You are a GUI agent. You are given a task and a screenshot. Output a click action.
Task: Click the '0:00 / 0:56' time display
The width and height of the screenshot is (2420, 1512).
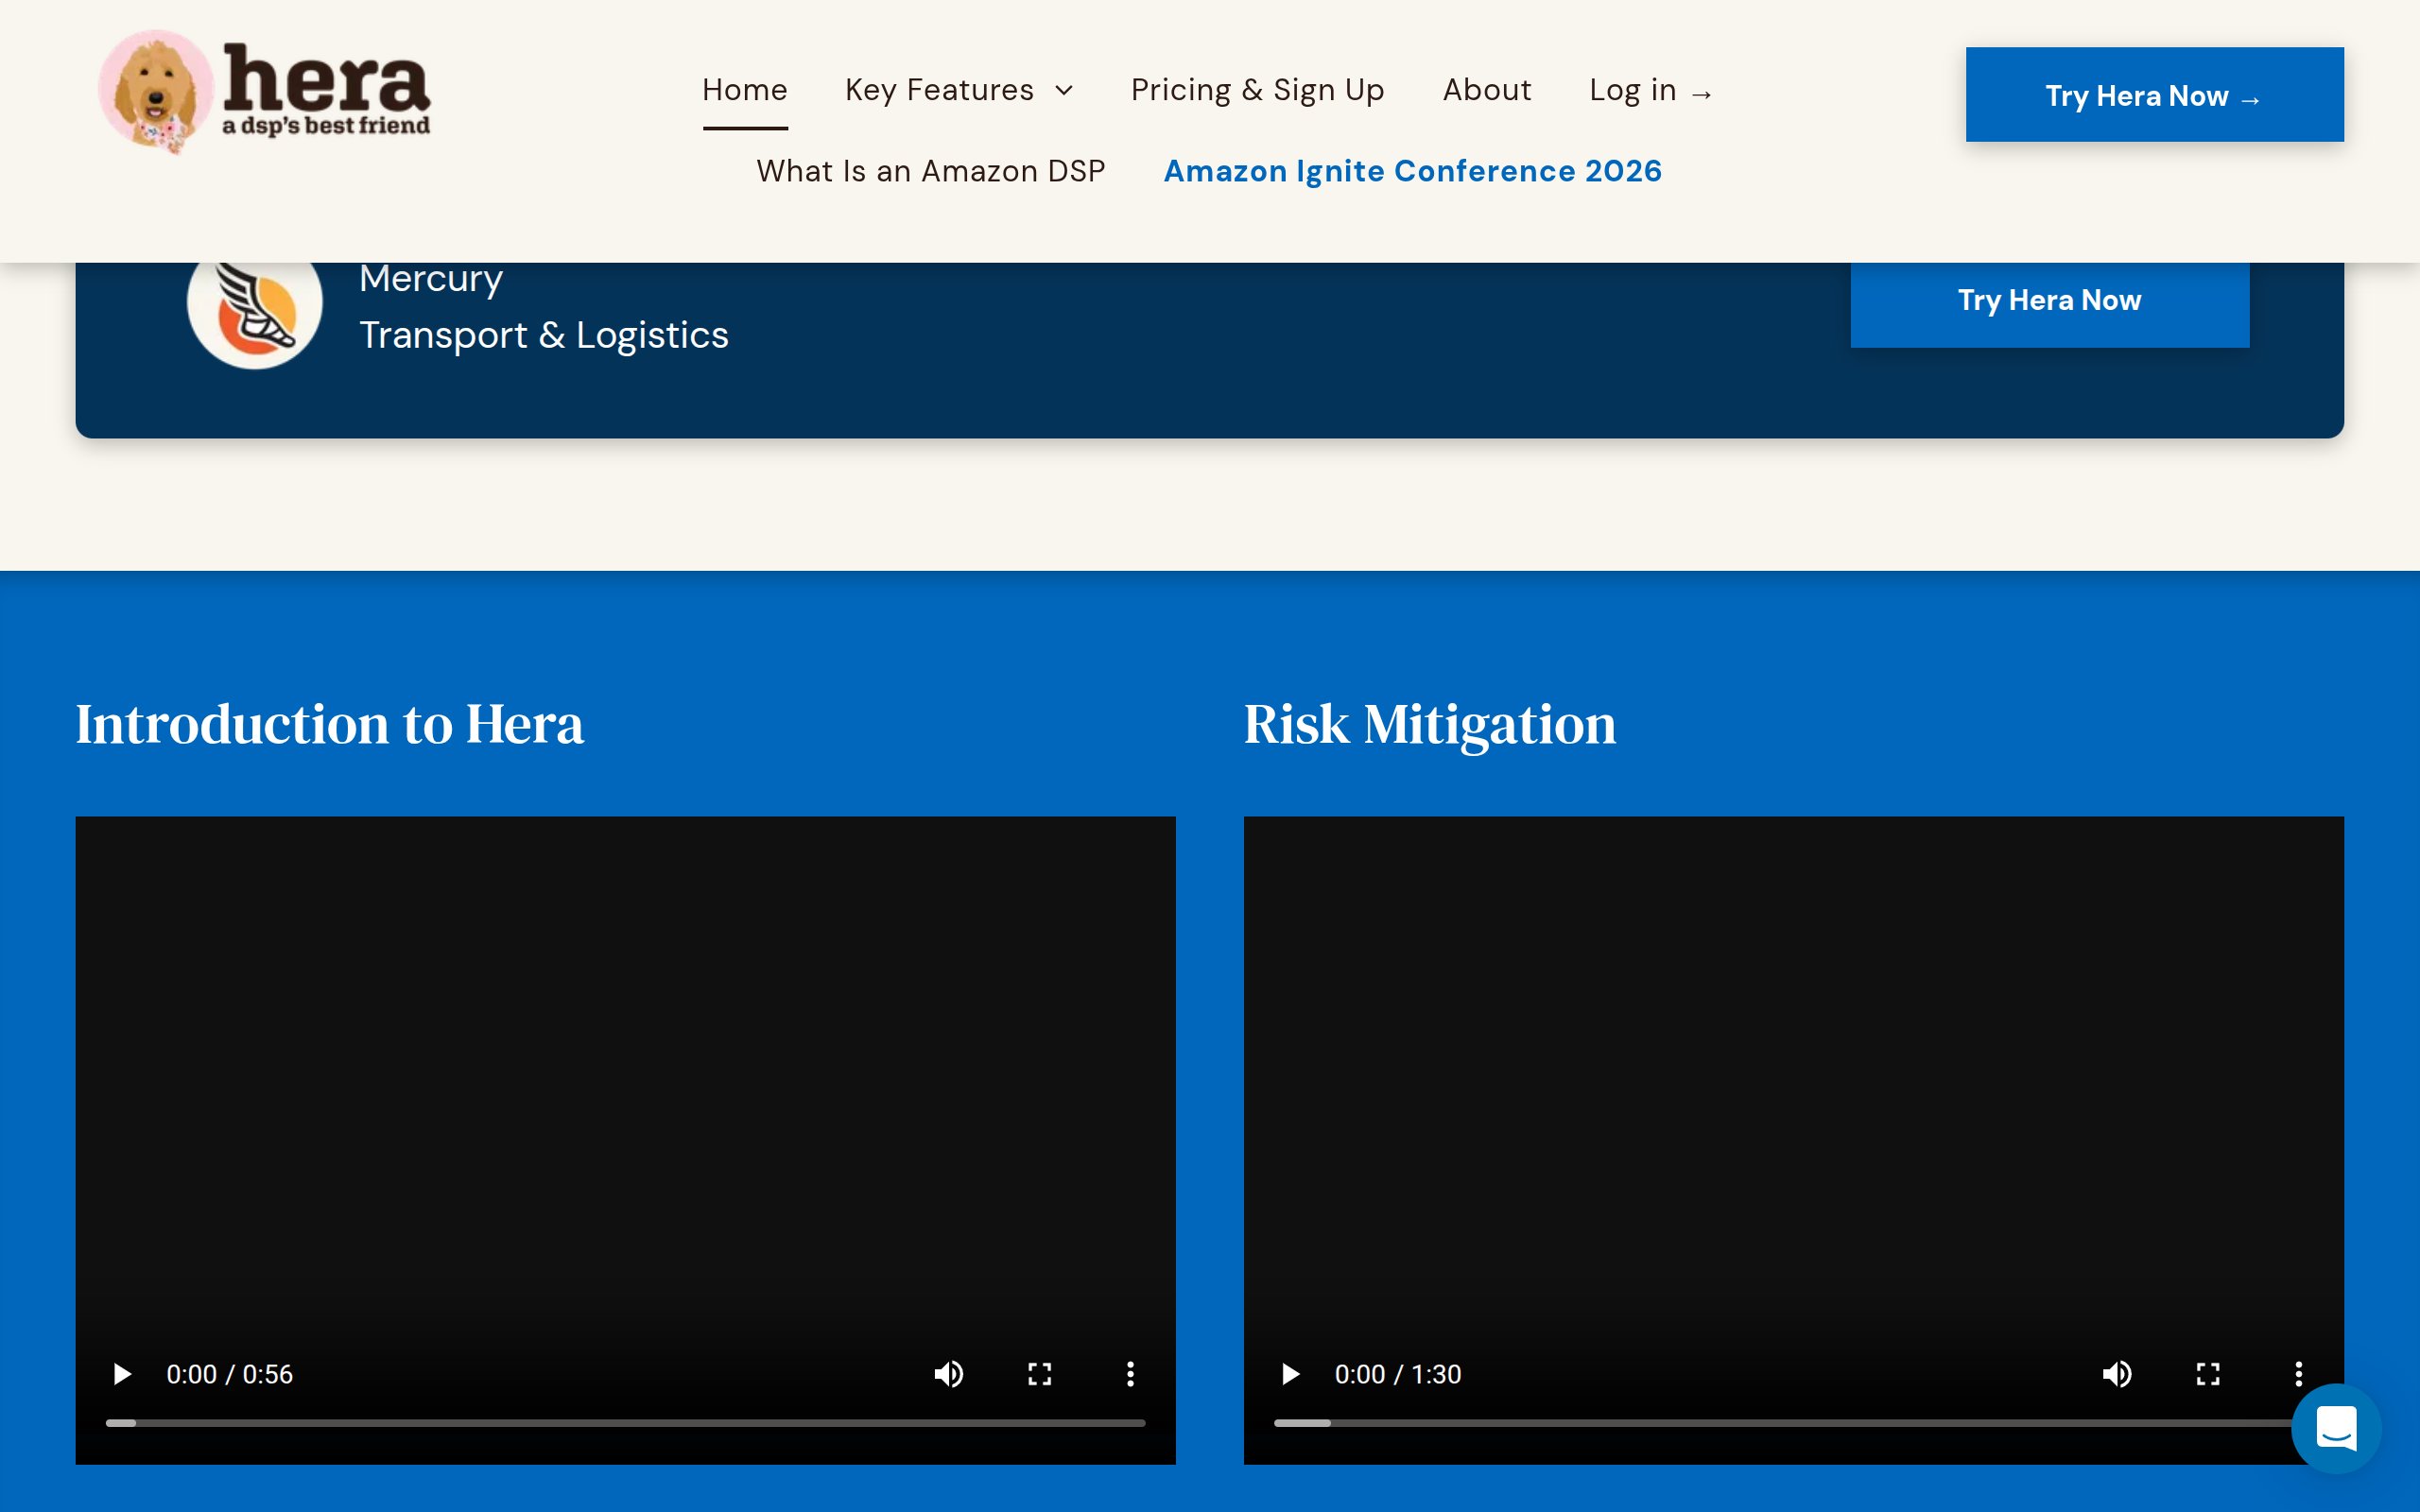[230, 1374]
